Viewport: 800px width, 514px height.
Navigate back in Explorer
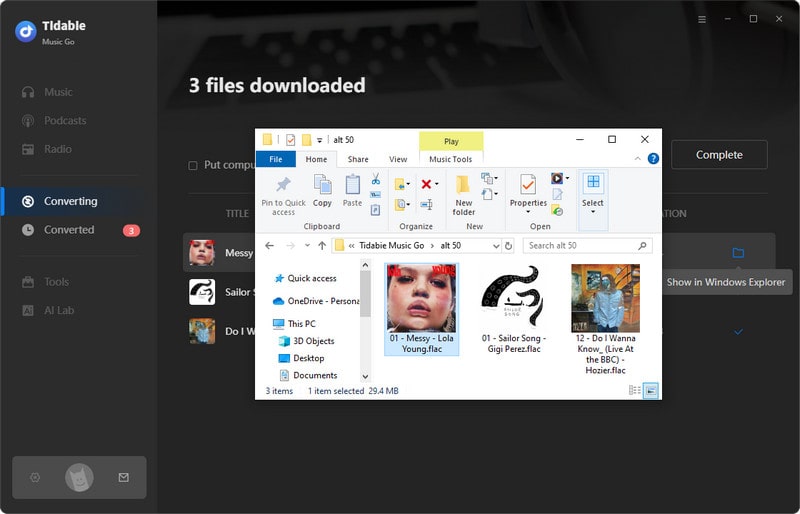269,246
